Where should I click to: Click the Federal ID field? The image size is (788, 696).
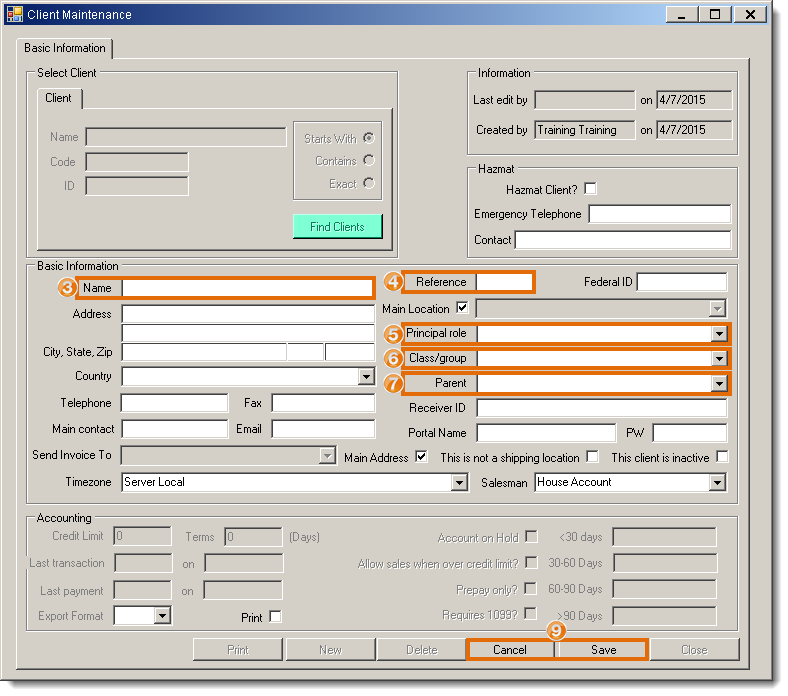pyautogui.click(x=682, y=282)
